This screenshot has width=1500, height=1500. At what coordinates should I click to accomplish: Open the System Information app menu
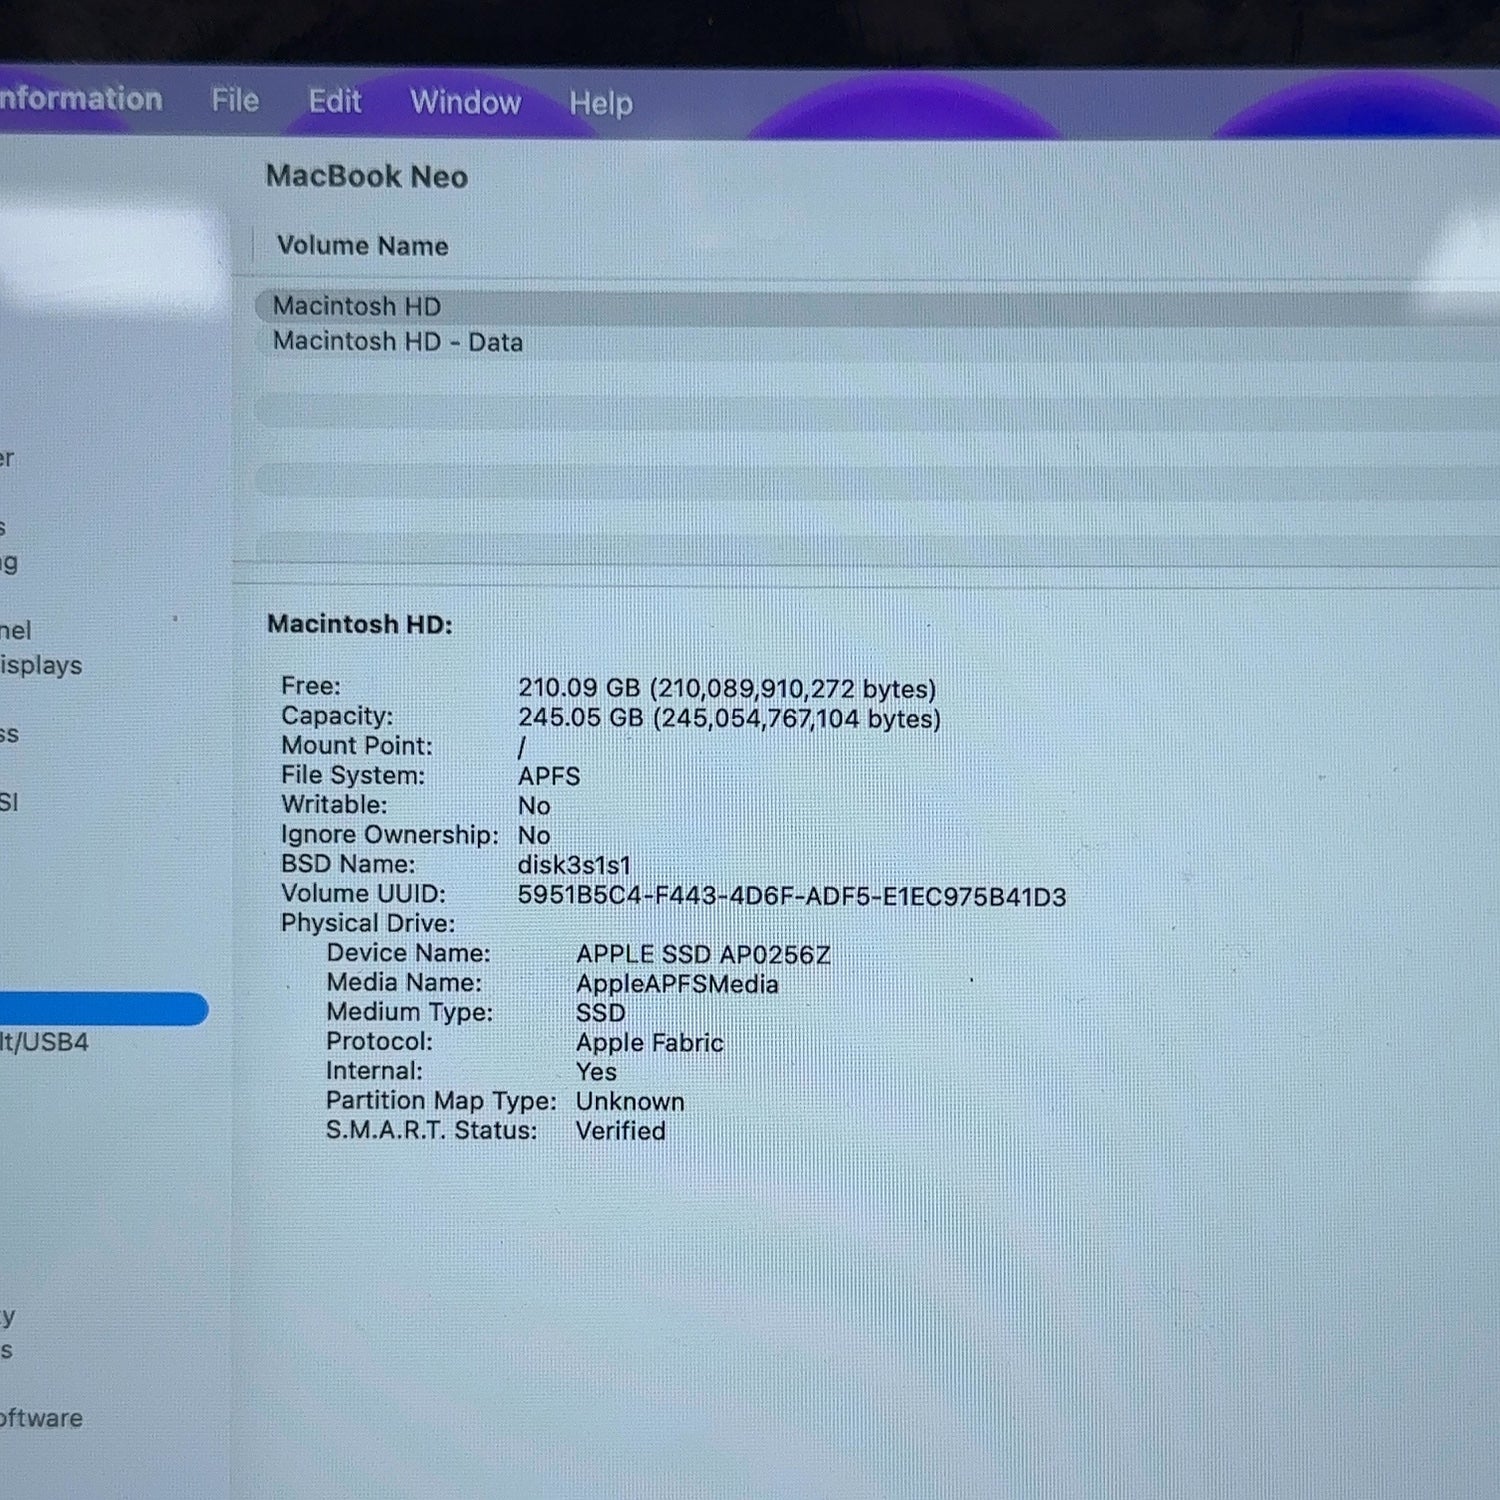(80, 98)
